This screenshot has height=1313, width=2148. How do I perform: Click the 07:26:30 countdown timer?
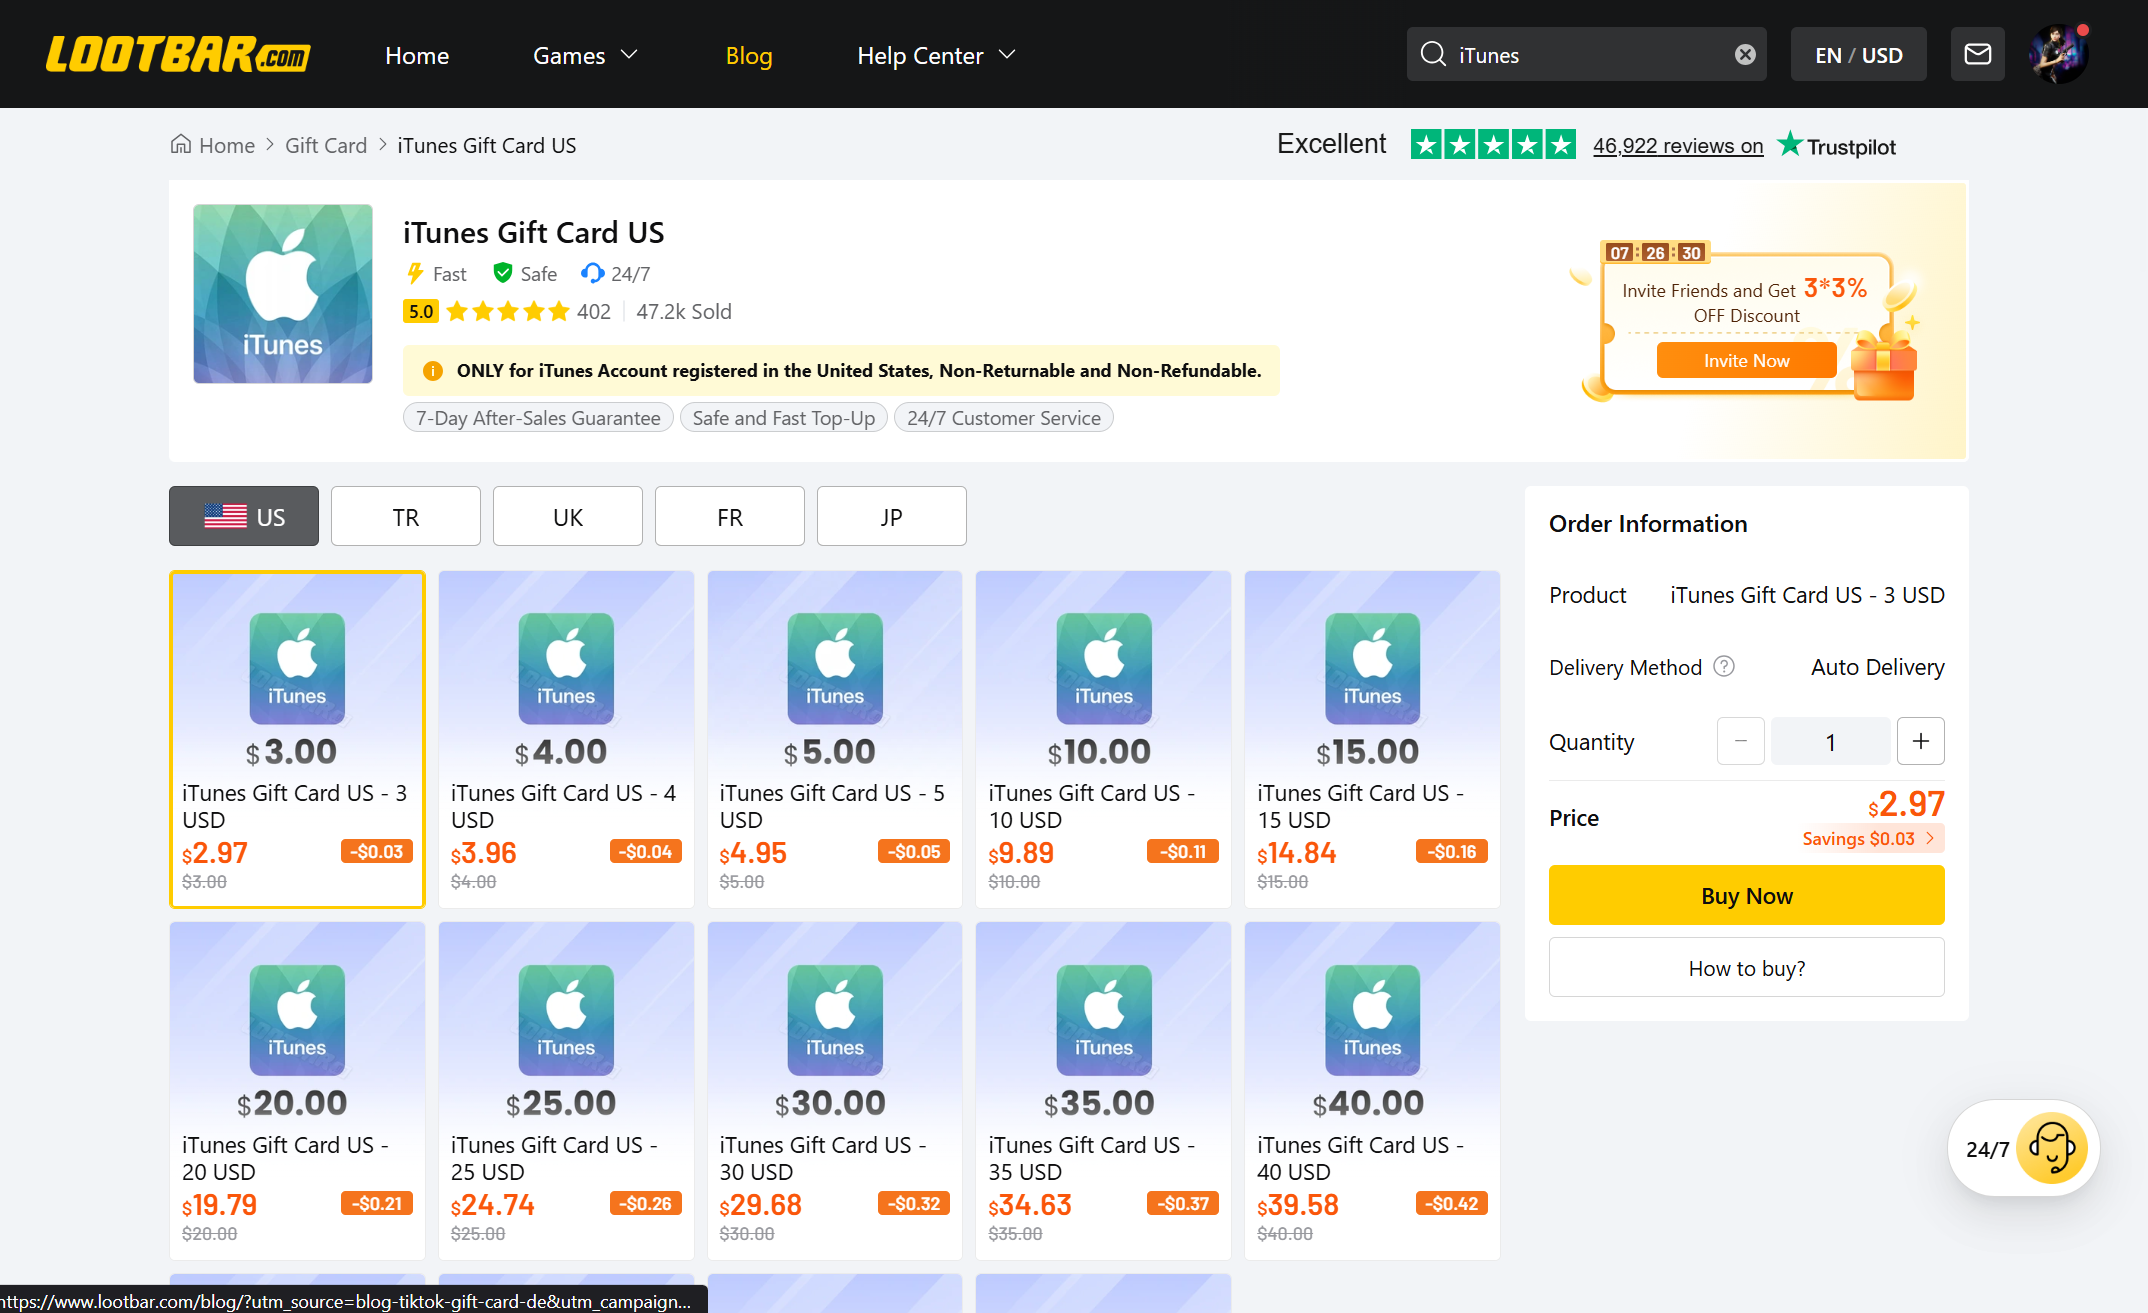click(1656, 252)
